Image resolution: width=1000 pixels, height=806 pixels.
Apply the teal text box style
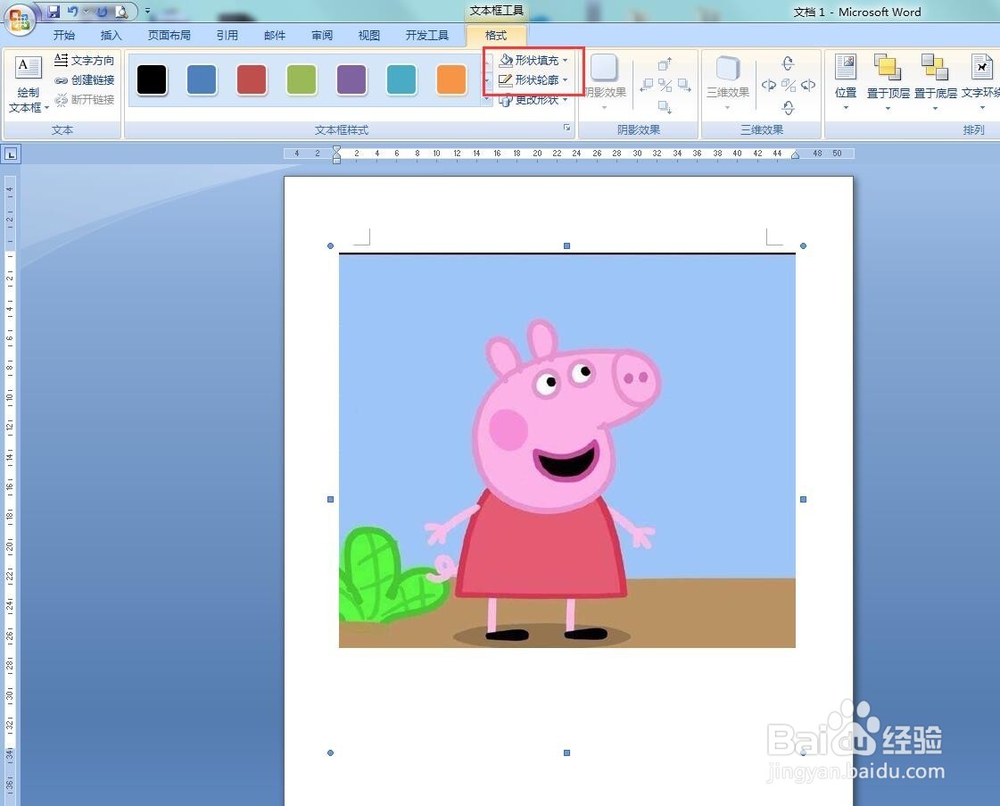click(x=401, y=80)
